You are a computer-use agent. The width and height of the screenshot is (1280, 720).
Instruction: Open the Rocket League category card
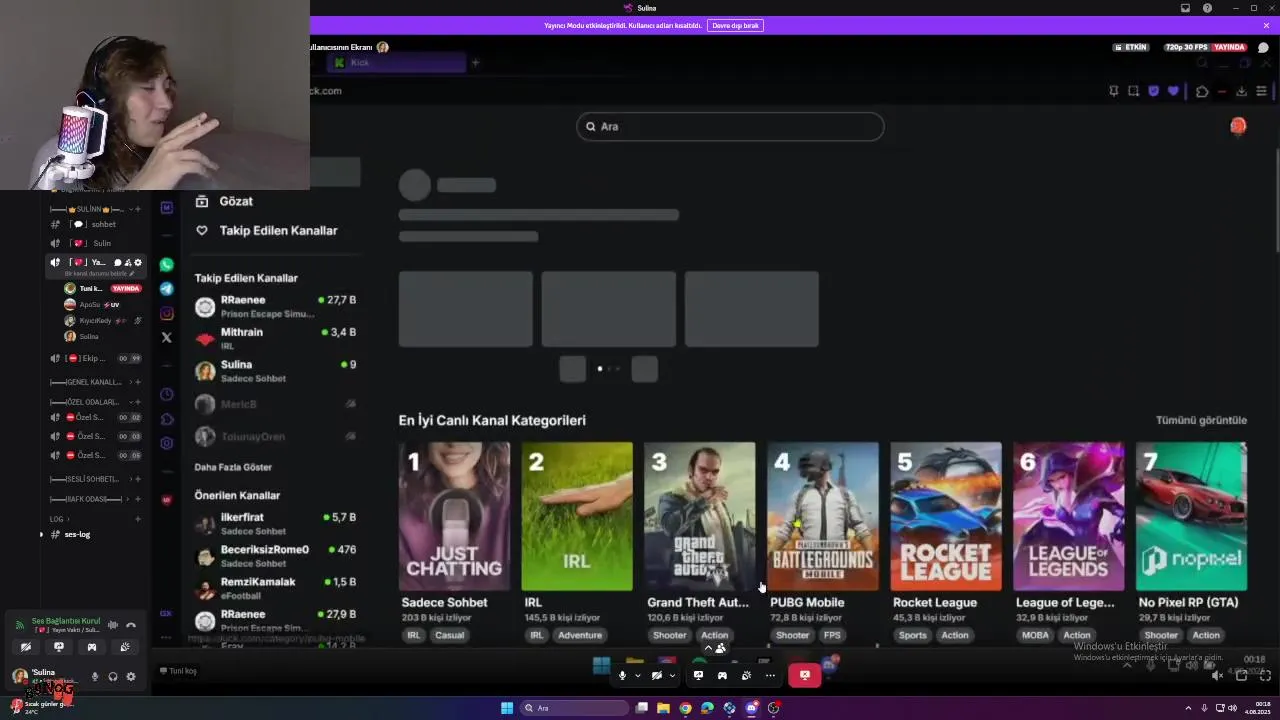pos(946,516)
